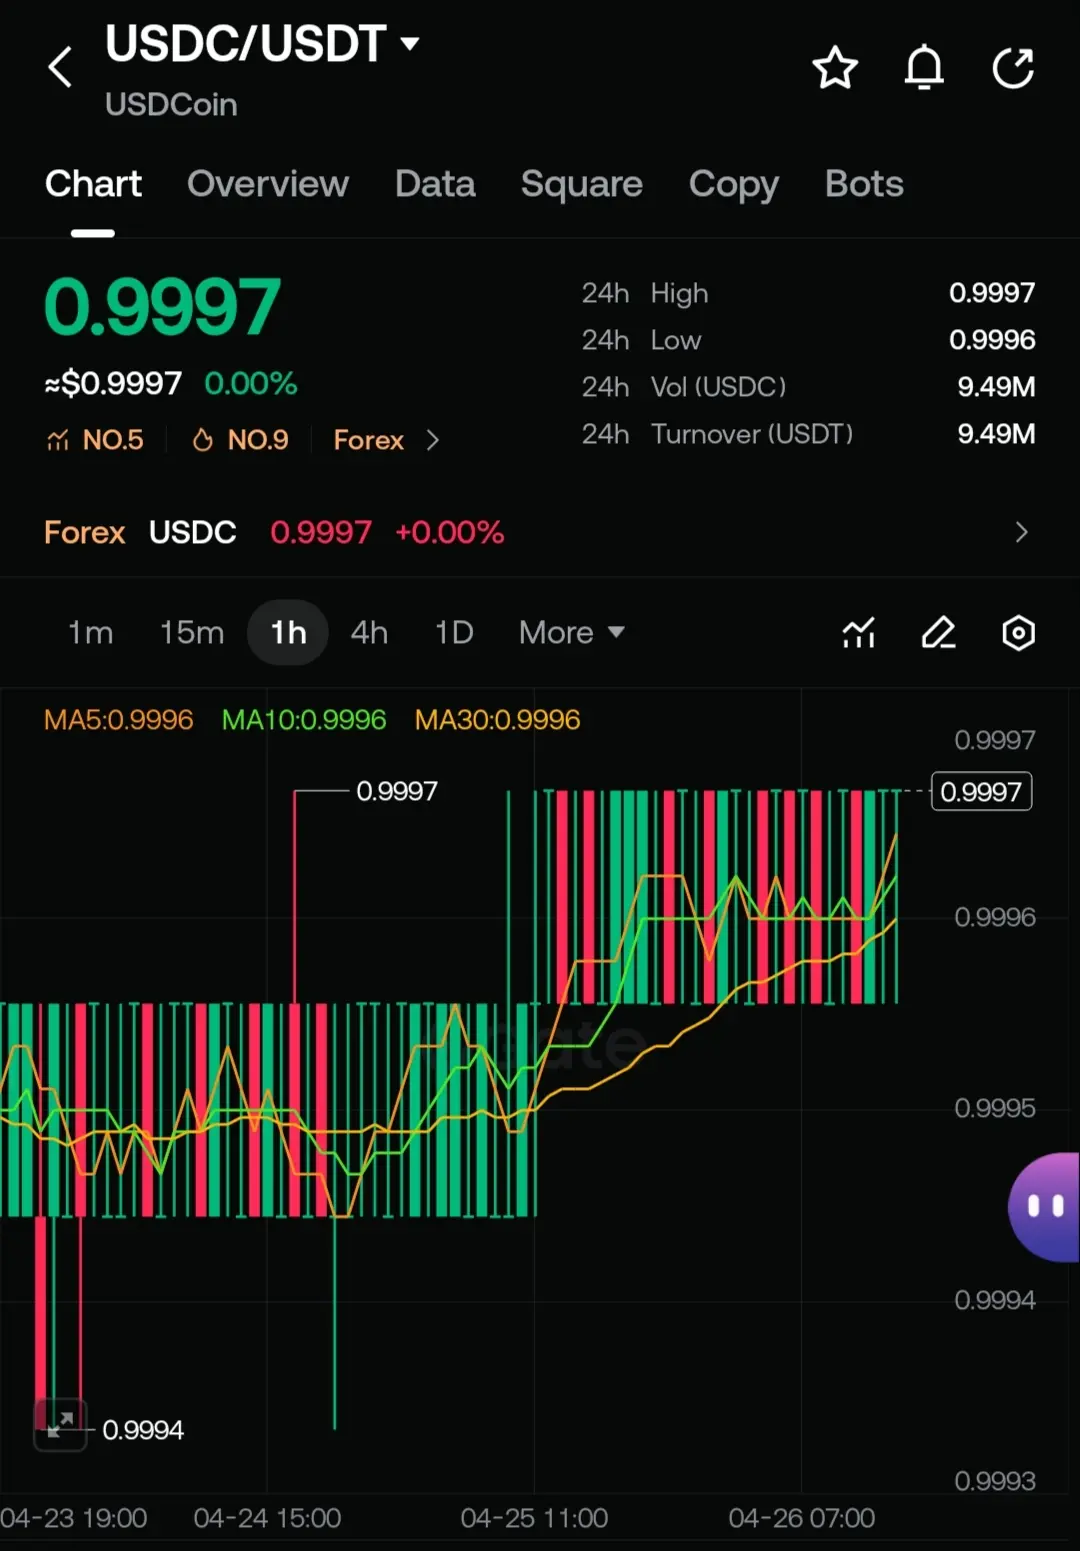The image size is (1080, 1551).
Task: Tap the USDCoin subtitle
Action: click(x=171, y=104)
